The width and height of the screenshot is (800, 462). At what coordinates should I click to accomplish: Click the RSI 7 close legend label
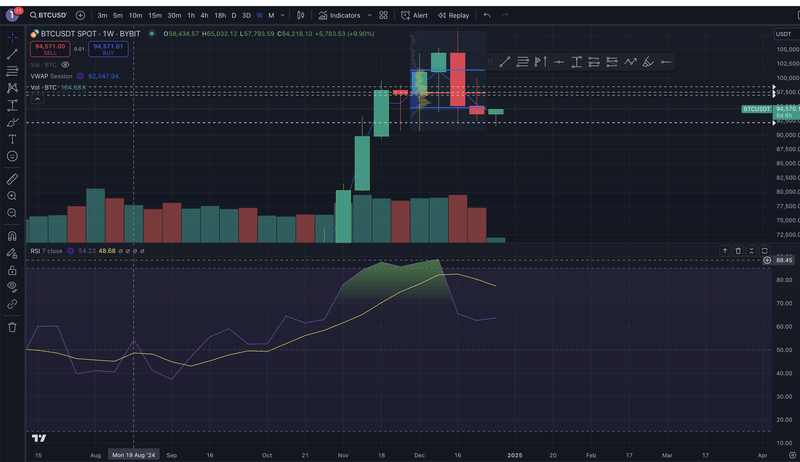46,251
